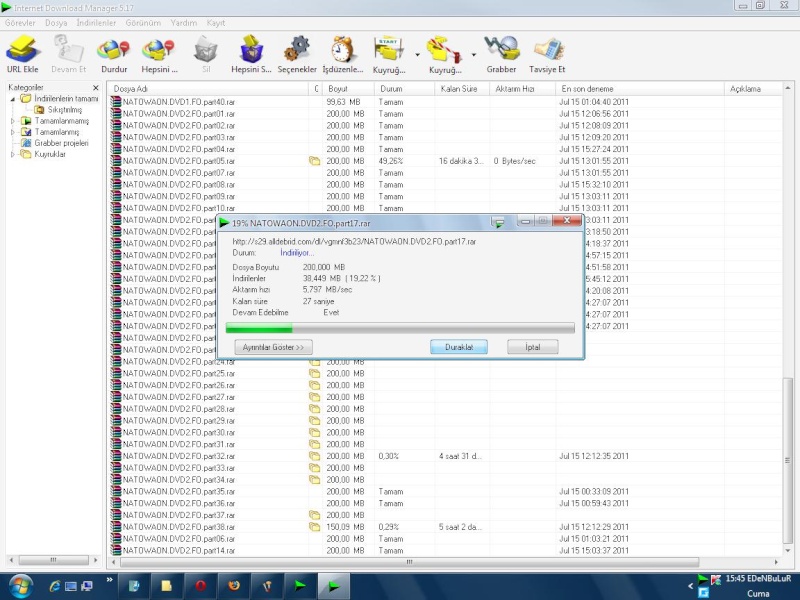
Task: Expand quick launch overflow chevron
Action: click(x=109, y=580)
